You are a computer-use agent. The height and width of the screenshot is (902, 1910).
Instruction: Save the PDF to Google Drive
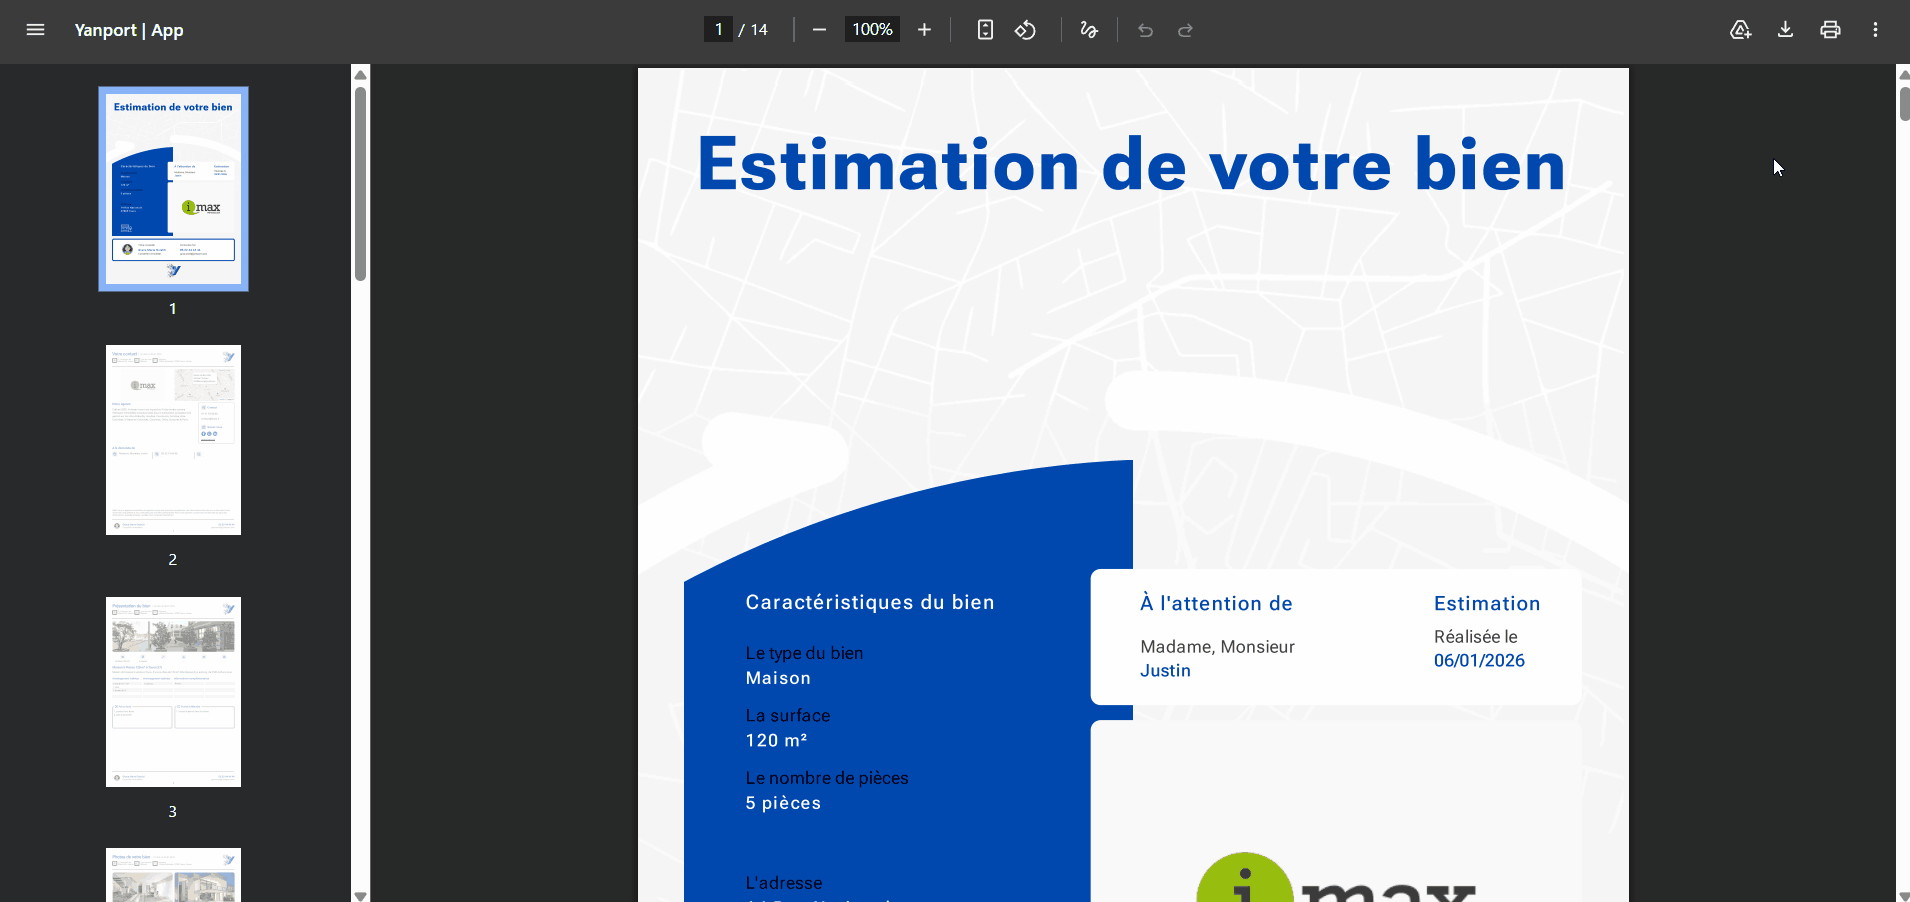pyautogui.click(x=1740, y=30)
